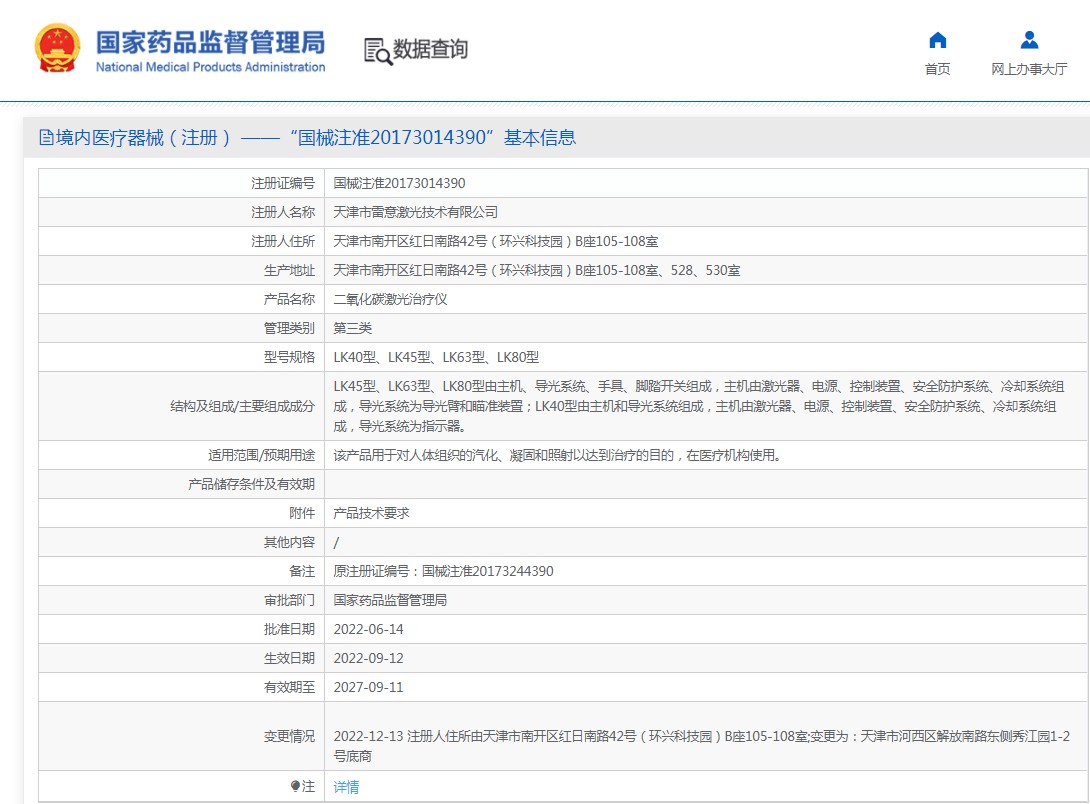Open the 数据查询 search icon
The image size is (1090, 804).
378,51
